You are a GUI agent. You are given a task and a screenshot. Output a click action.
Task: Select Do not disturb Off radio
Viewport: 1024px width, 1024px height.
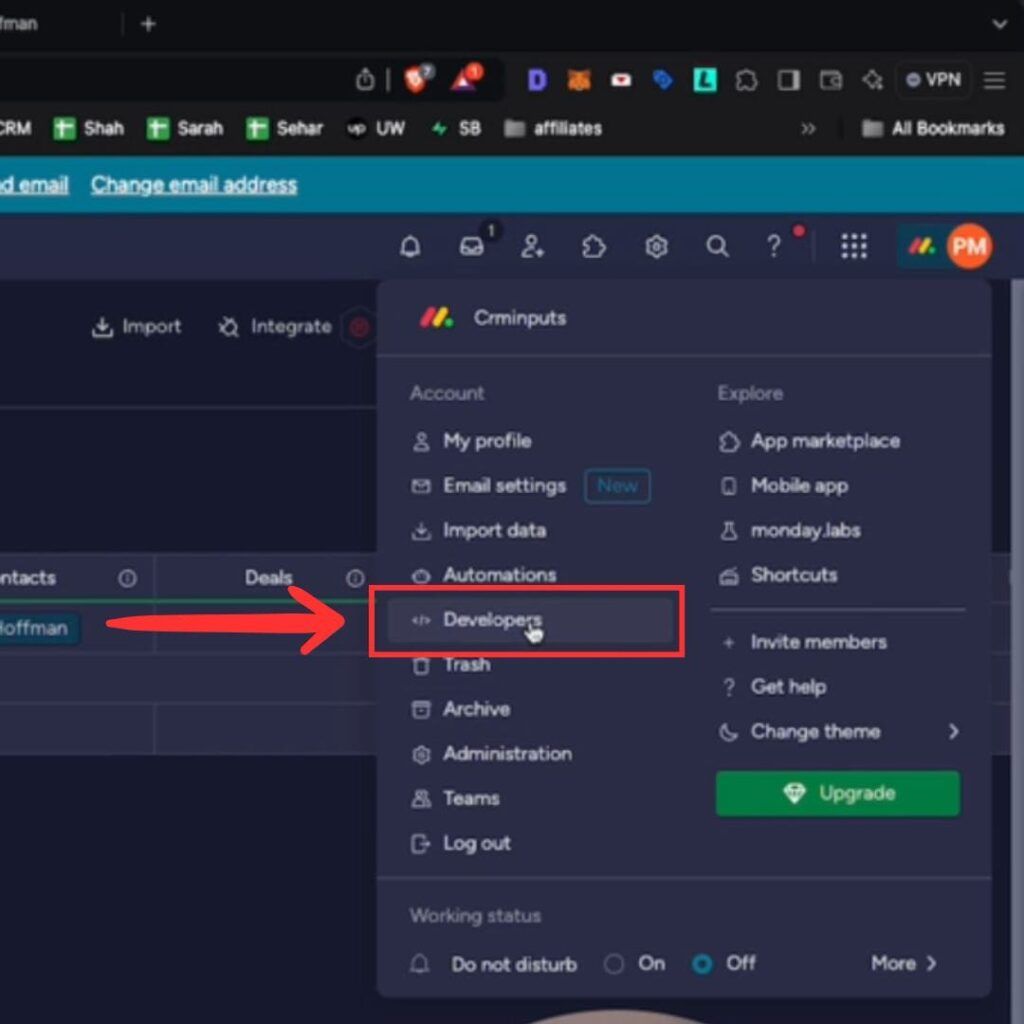[702, 964]
